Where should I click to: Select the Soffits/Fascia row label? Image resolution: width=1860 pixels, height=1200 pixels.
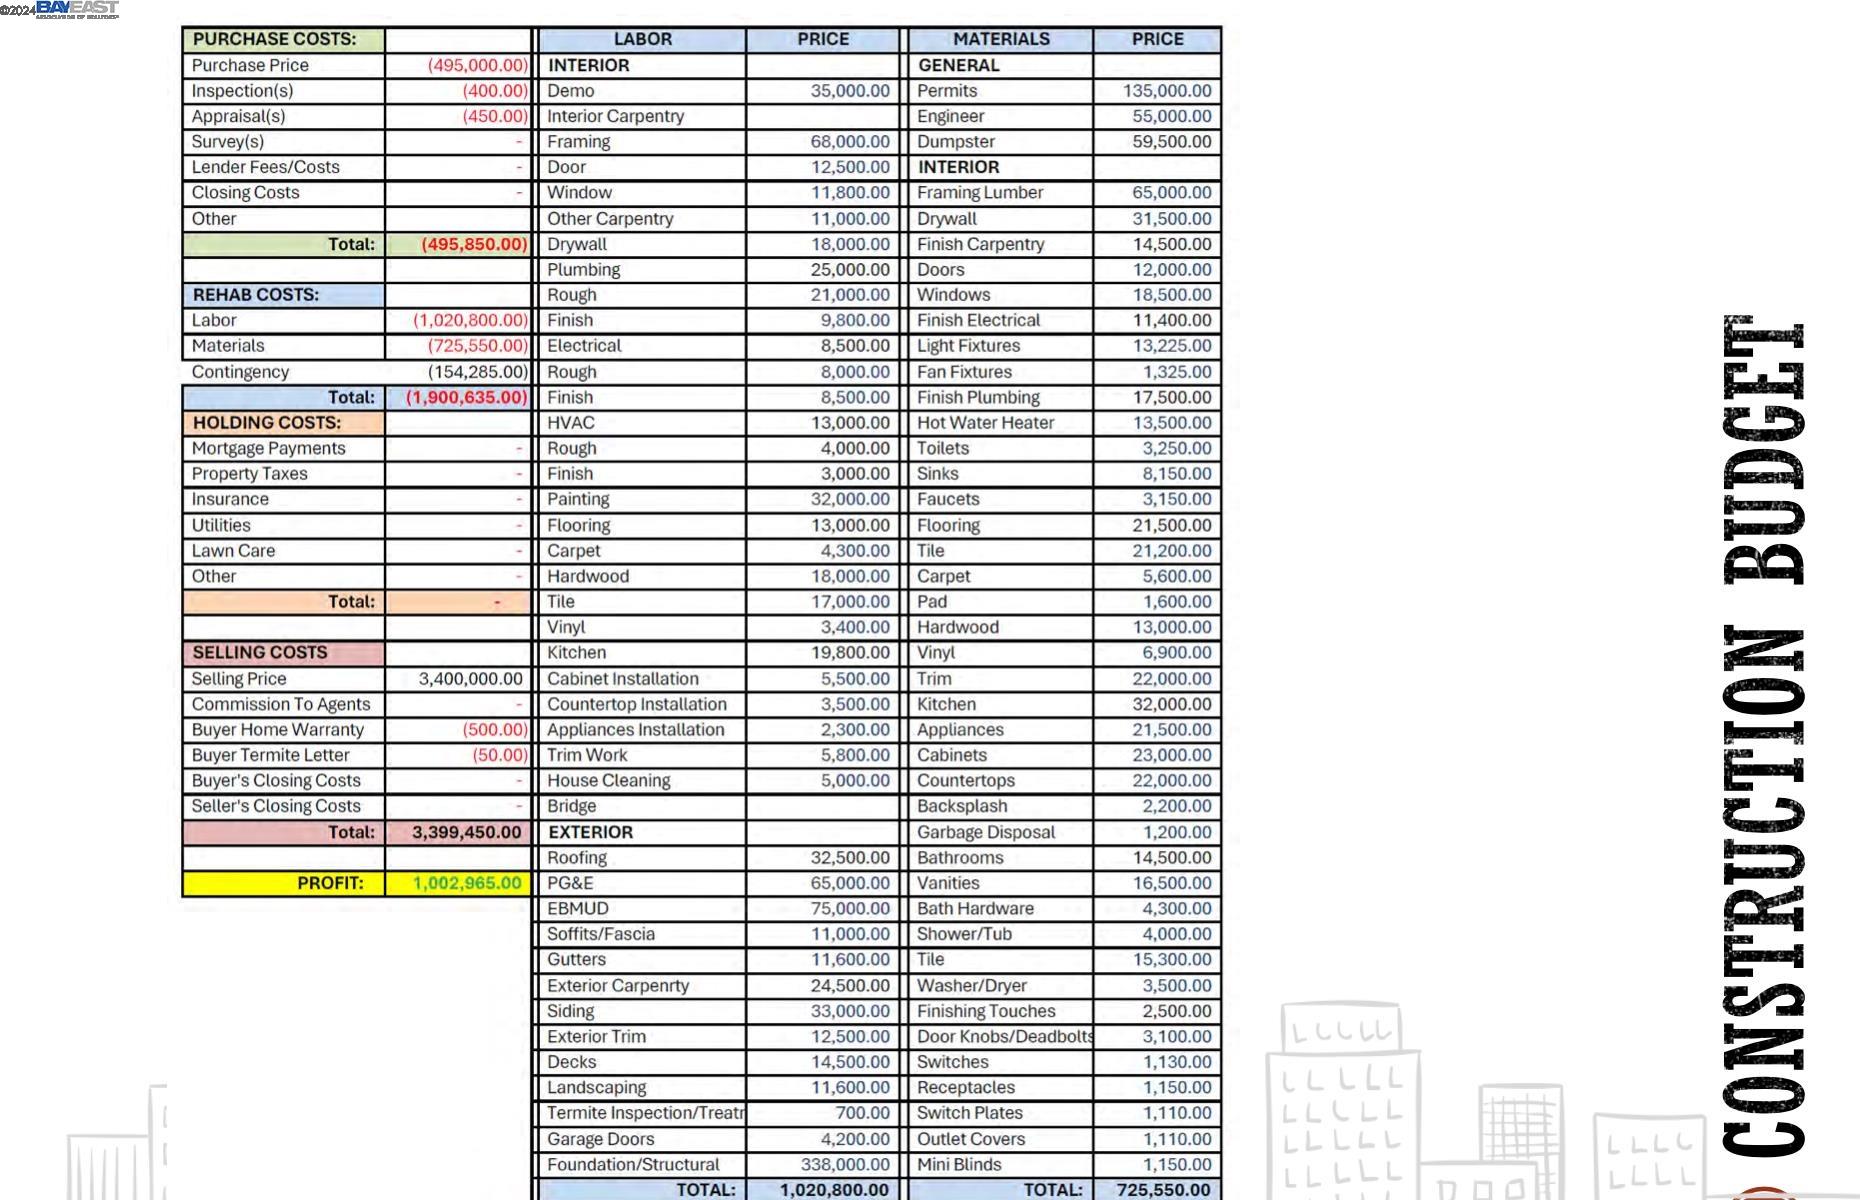pyautogui.click(x=600, y=934)
